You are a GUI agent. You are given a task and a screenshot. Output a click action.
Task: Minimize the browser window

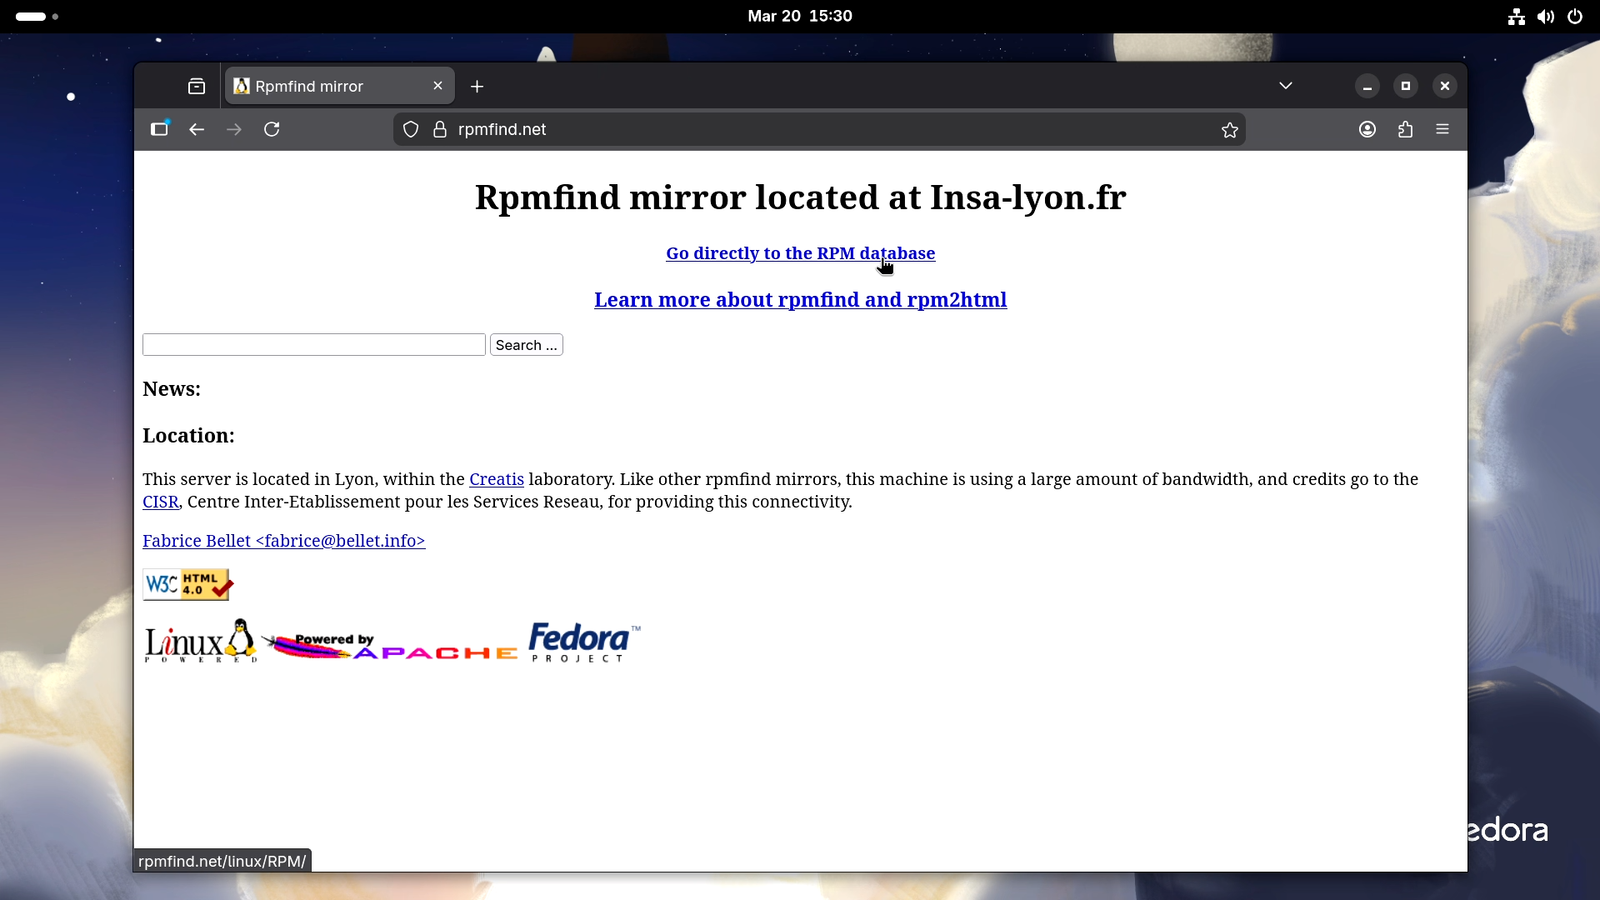(1367, 86)
